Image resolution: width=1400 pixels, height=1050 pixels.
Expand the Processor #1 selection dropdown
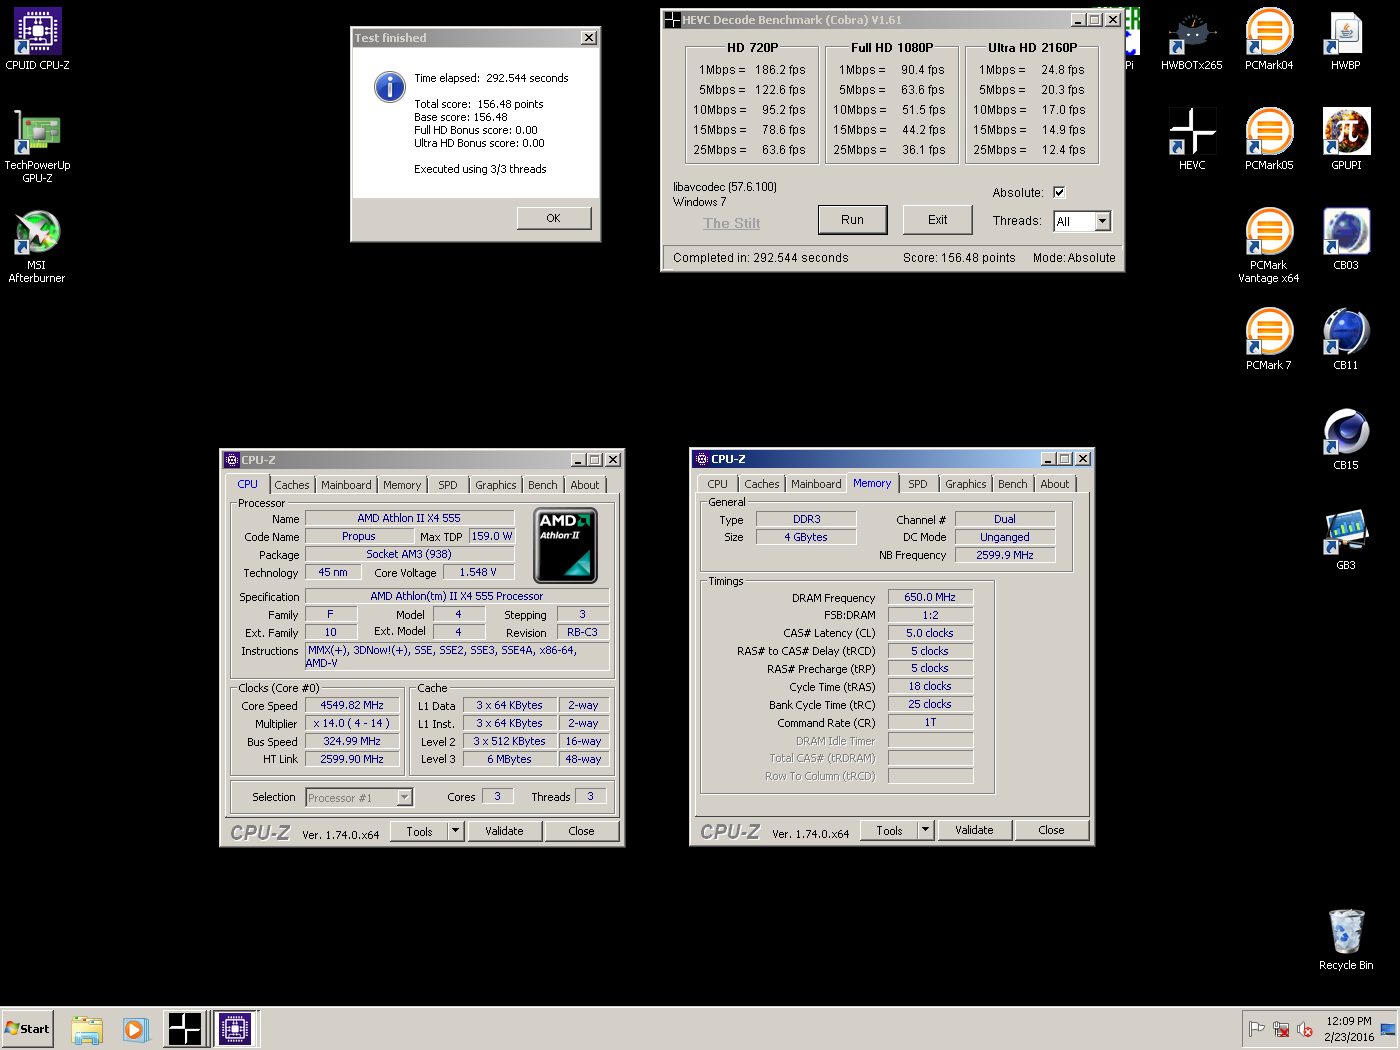(x=404, y=797)
